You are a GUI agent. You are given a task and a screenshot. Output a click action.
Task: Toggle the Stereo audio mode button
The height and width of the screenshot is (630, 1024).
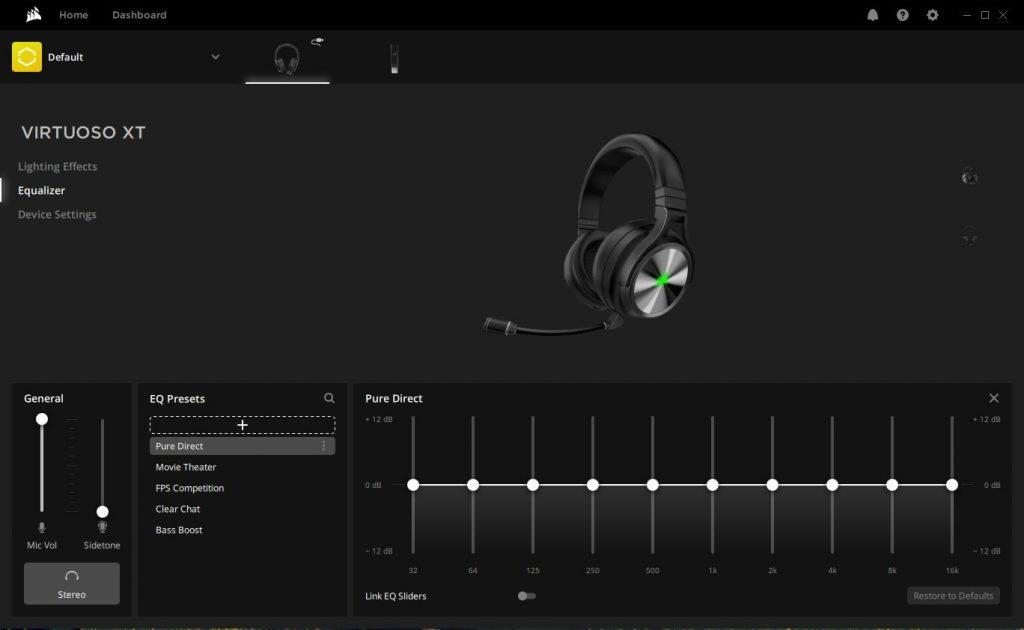click(x=72, y=584)
